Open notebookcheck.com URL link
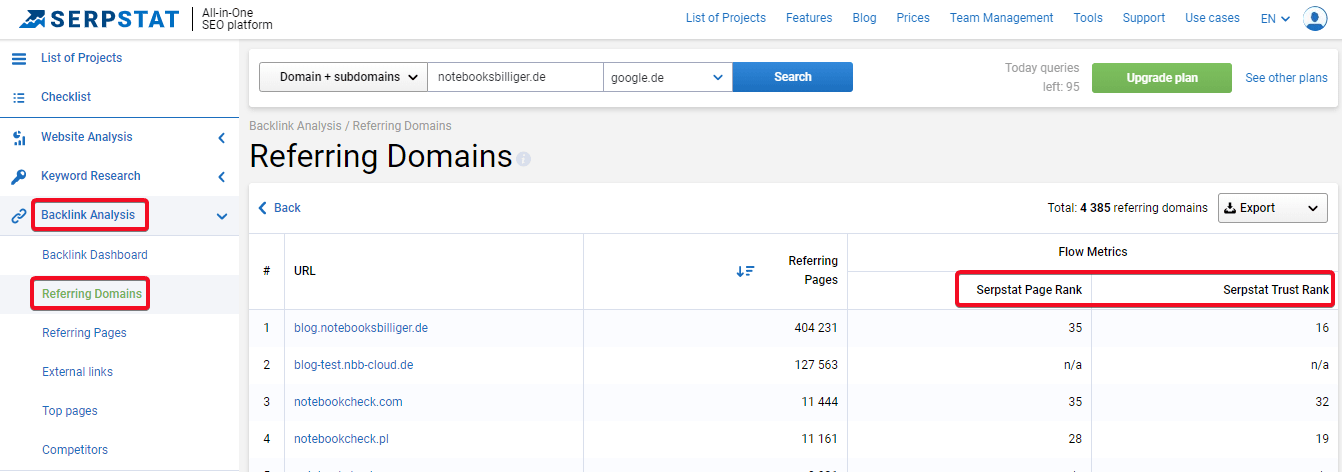The width and height of the screenshot is (1342, 472). tap(348, 402)
